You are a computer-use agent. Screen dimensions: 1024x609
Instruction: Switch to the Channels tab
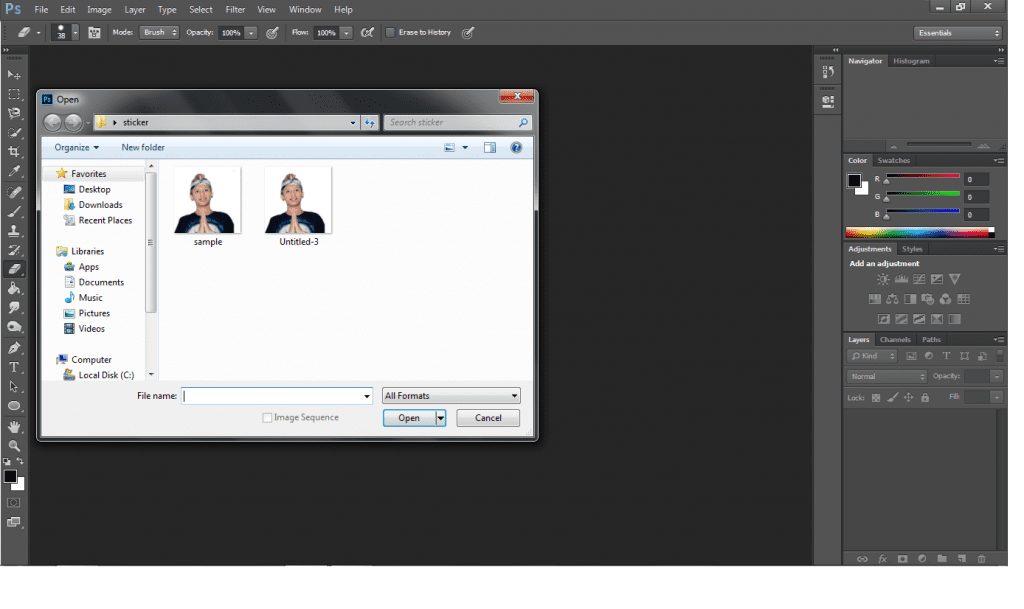tap(895, 340)
